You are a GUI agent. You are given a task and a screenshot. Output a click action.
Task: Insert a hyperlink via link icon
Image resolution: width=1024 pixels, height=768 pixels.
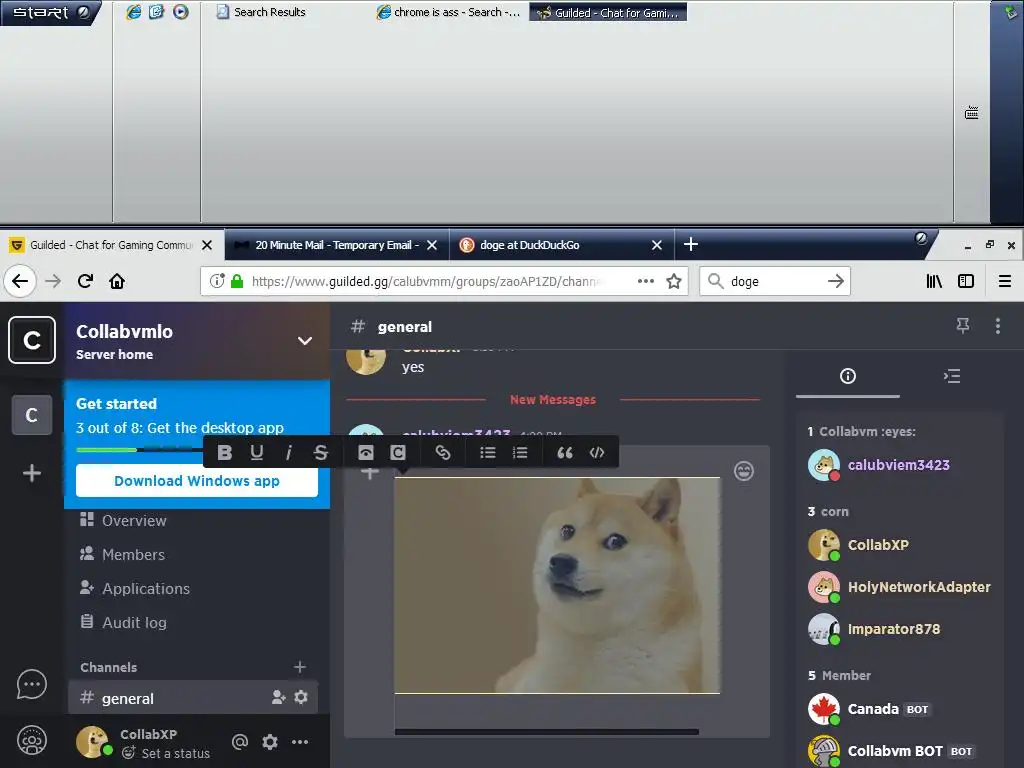tap(443, 452)
